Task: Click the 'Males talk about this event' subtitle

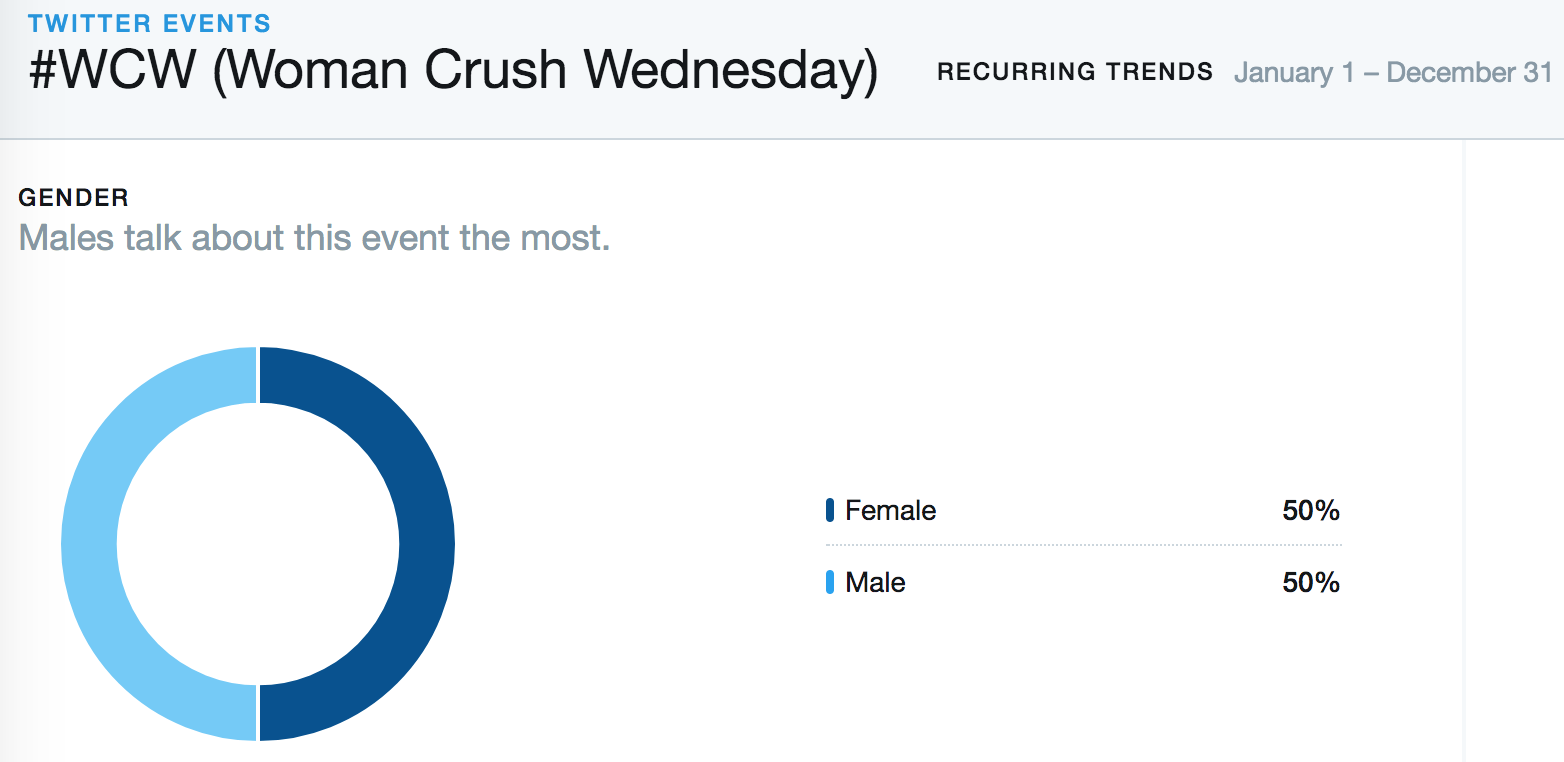Action: (x=314, y=239)
